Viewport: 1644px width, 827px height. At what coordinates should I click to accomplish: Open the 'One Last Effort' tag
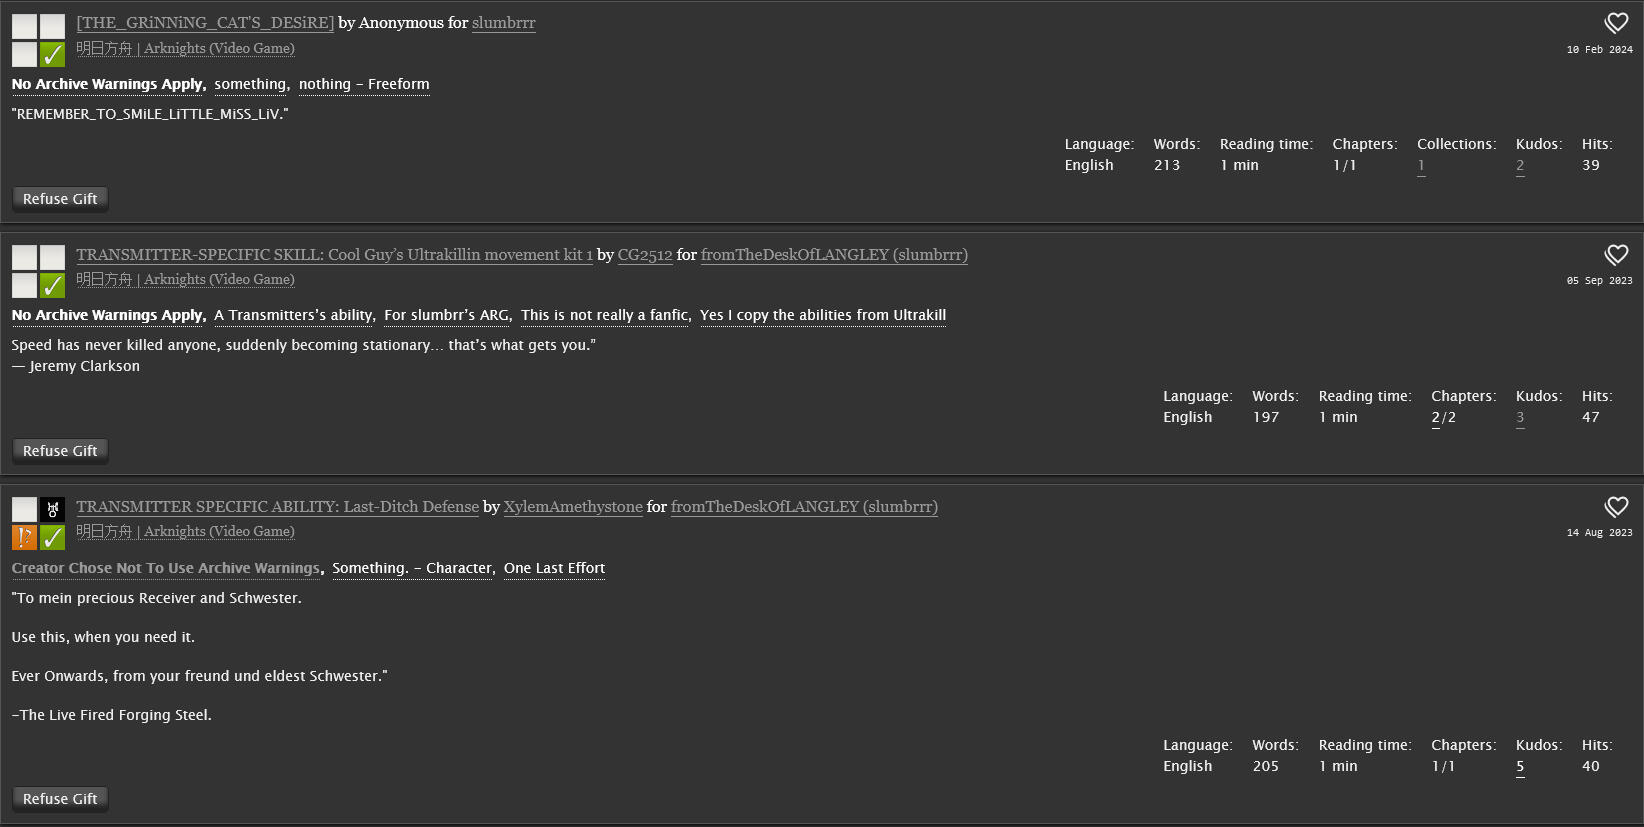tap(554, 568)
